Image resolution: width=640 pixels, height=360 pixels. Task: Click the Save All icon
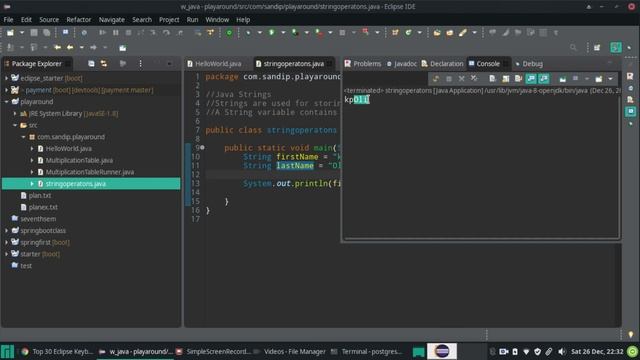(47, 33)
